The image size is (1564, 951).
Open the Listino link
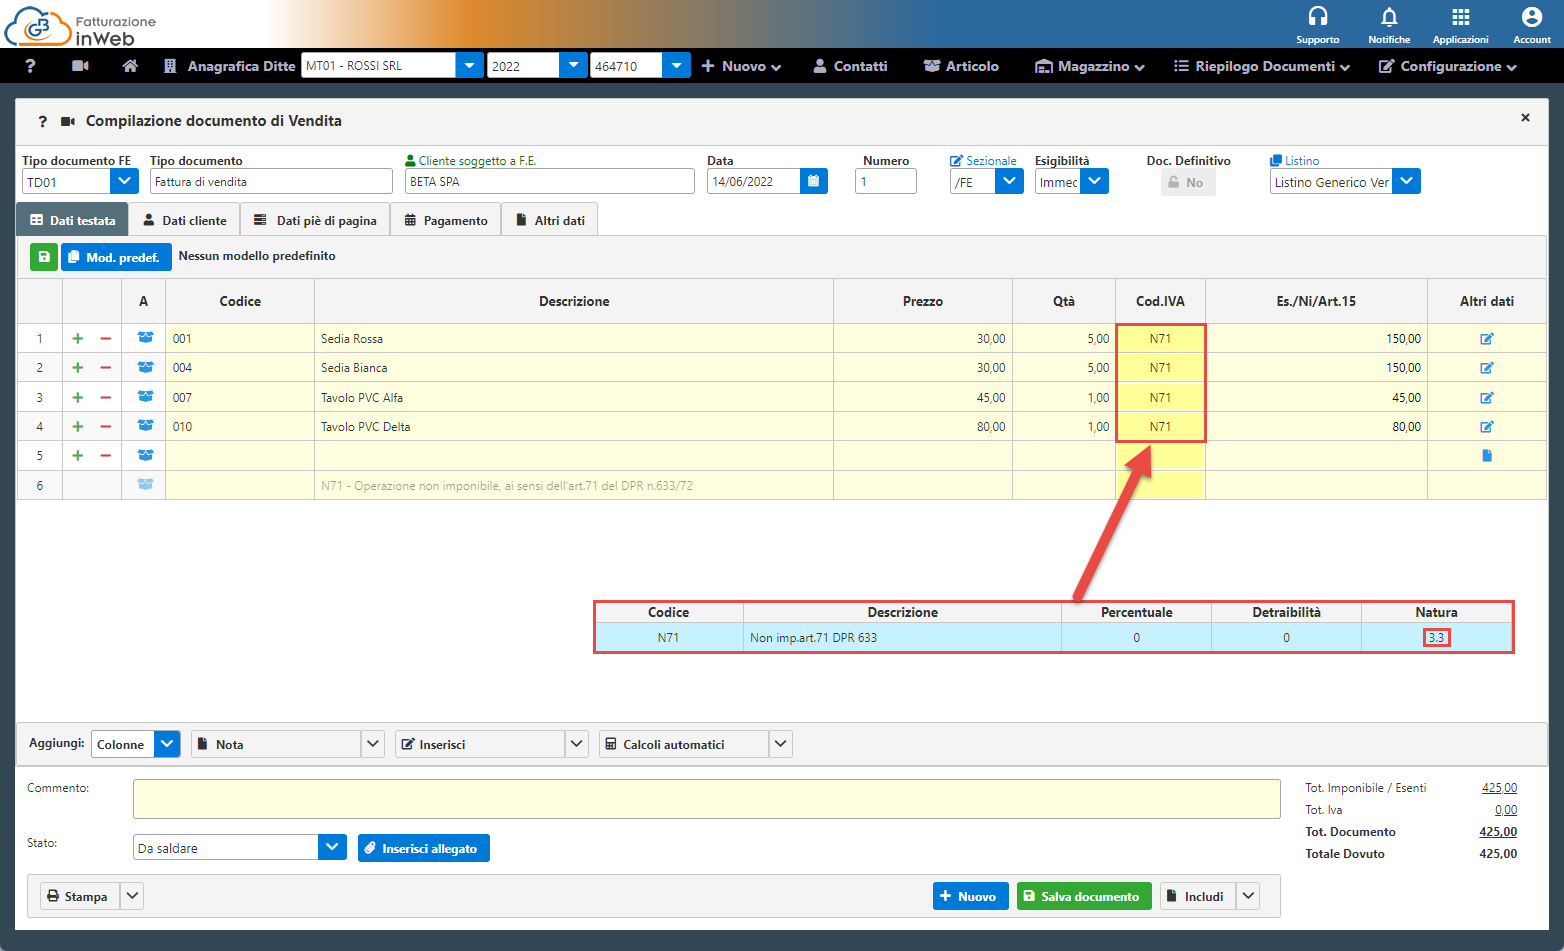click(1294, 160)
